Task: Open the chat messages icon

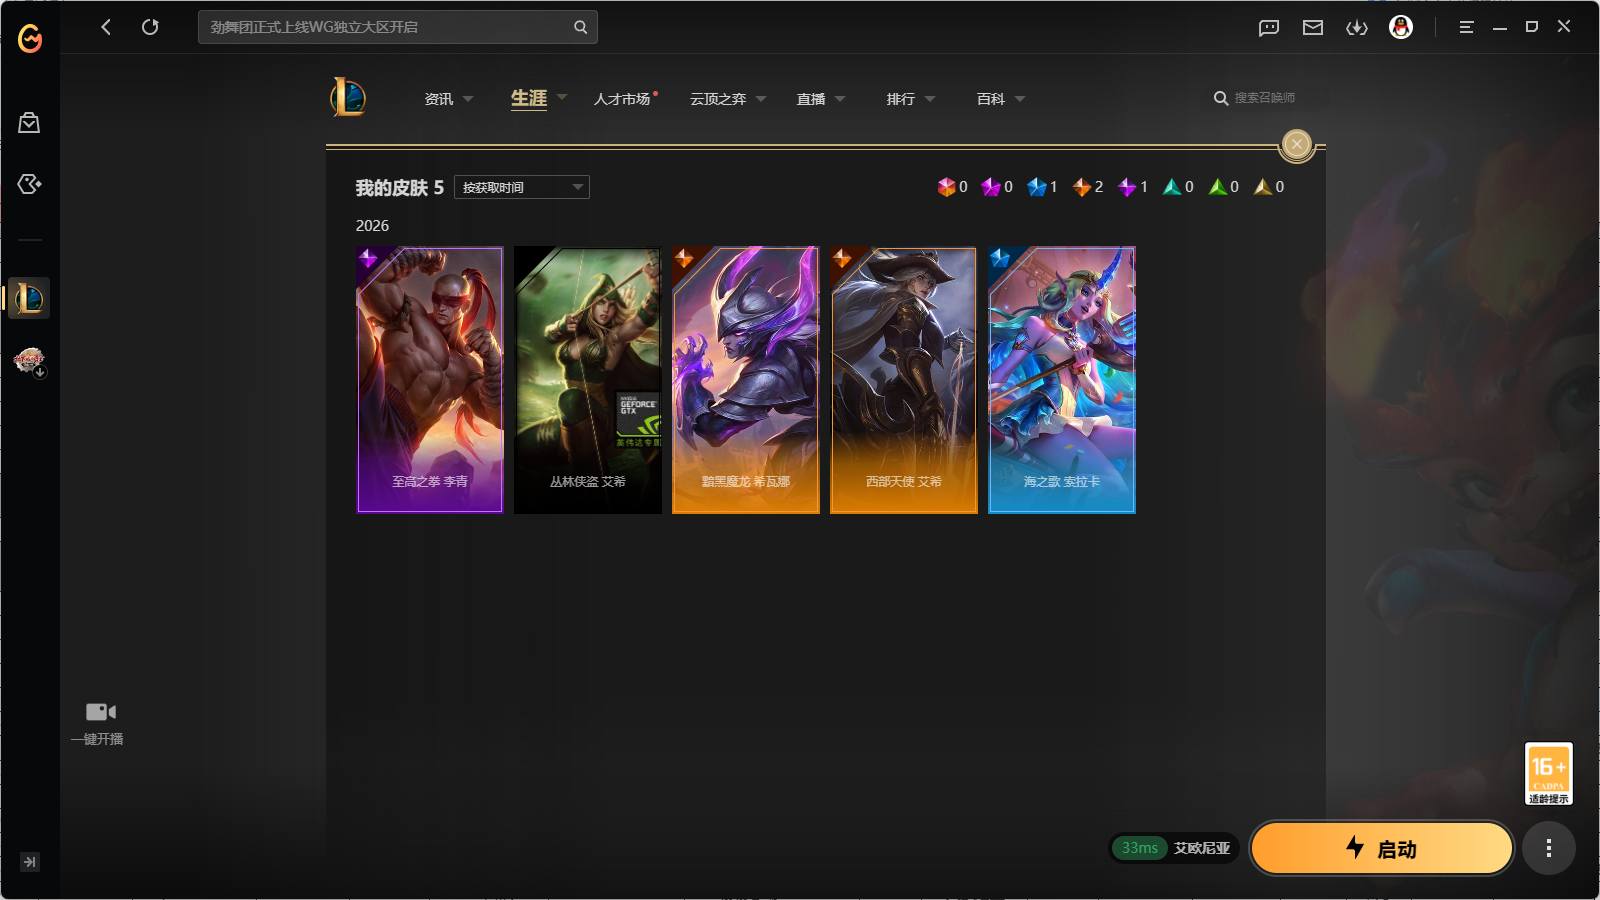Action: [1269, 28]
